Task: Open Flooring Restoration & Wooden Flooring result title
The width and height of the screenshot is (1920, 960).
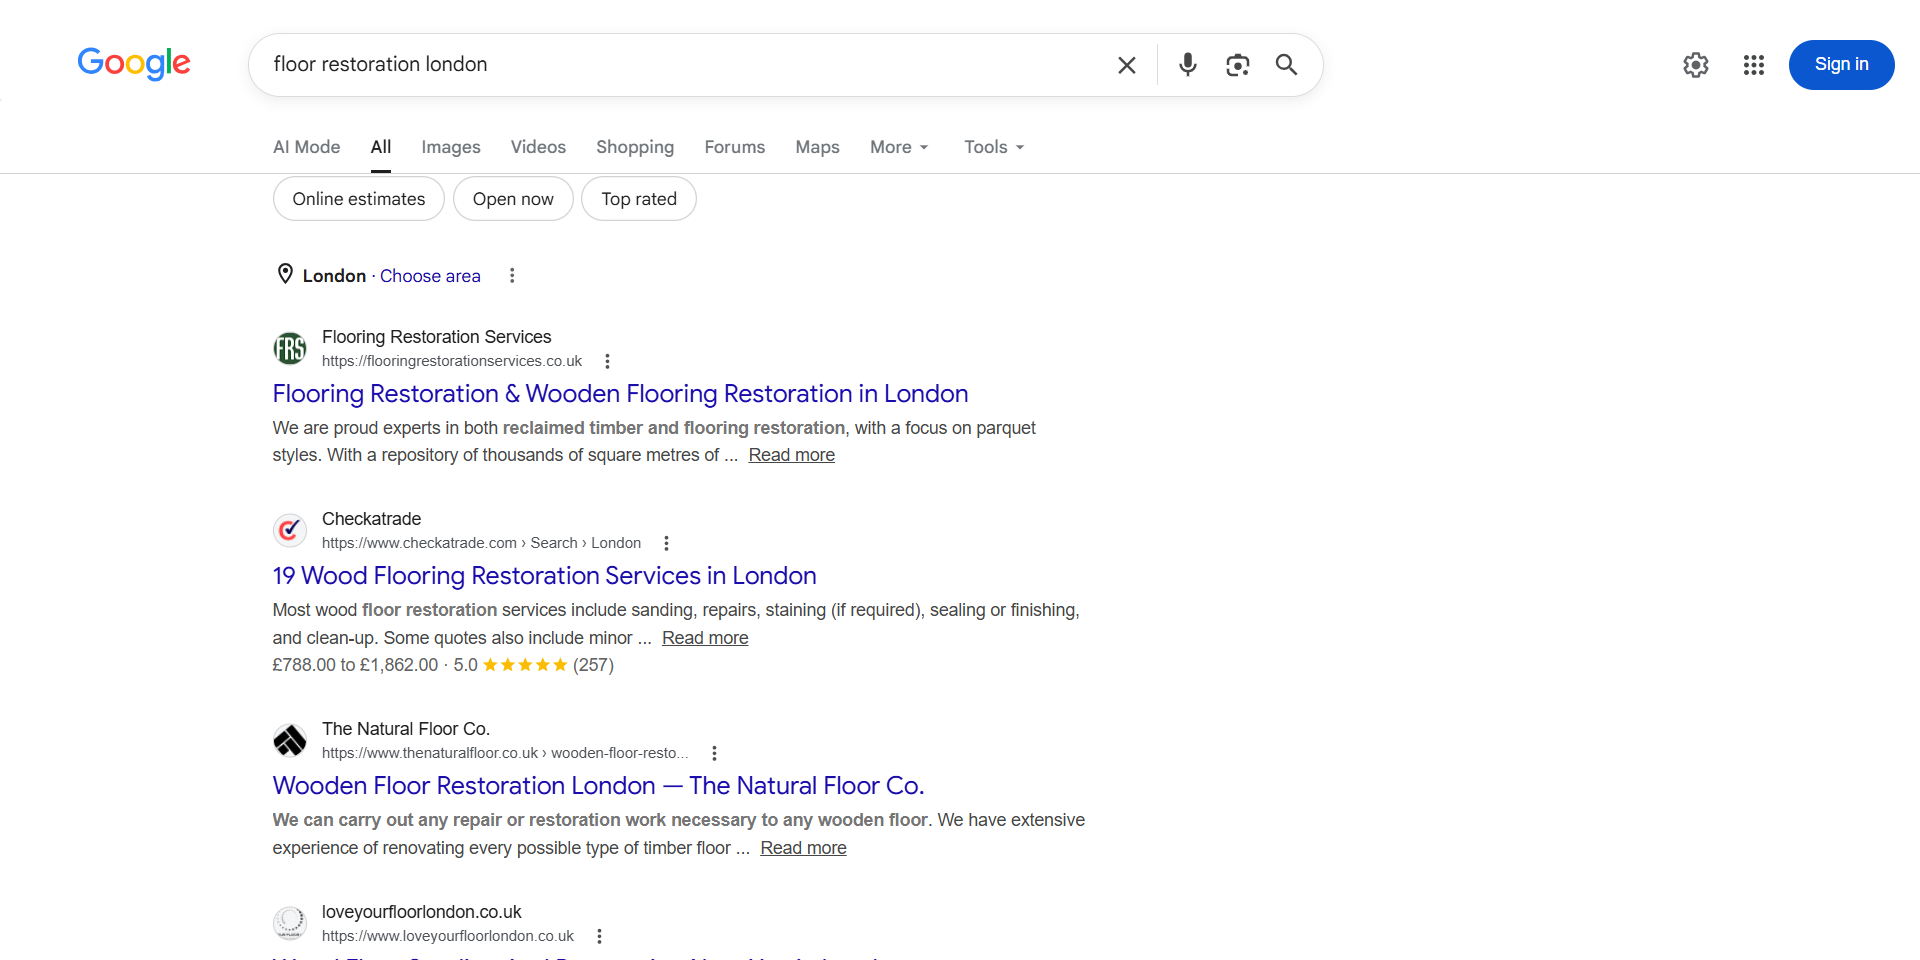Action: point(620,394)
